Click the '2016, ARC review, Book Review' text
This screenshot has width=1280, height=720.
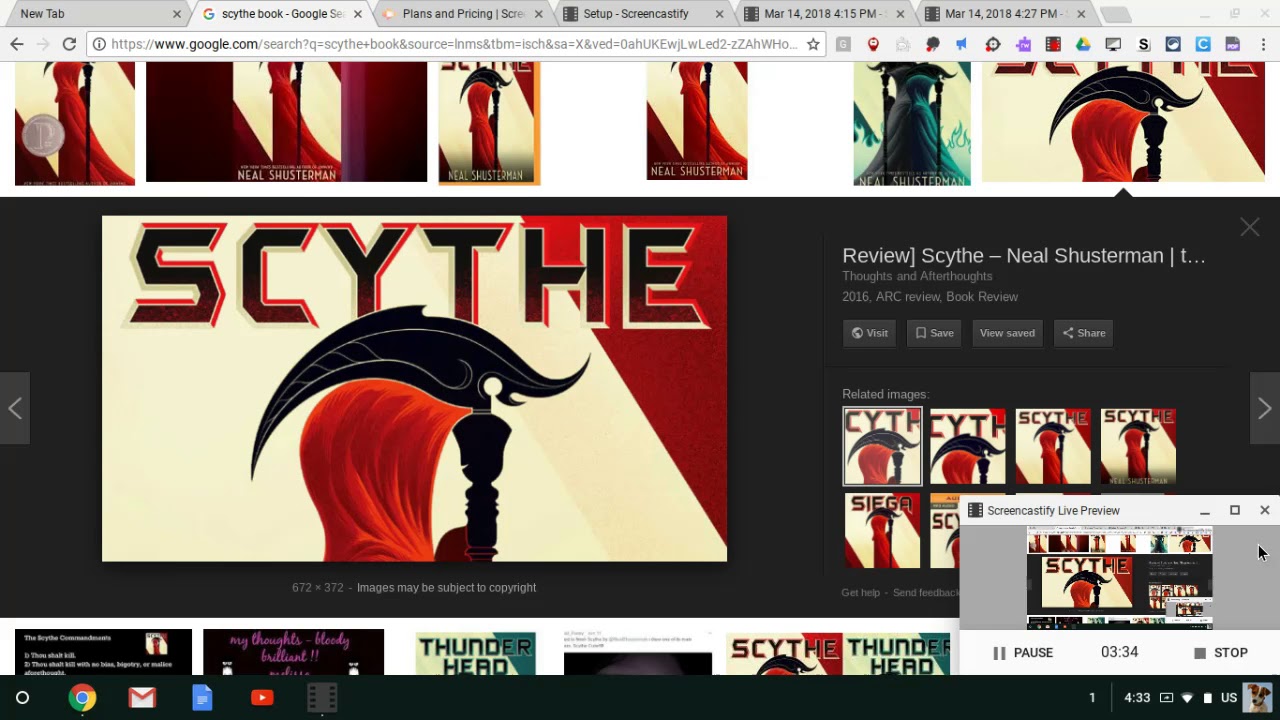pyautogui.click(x=930, y=297)
